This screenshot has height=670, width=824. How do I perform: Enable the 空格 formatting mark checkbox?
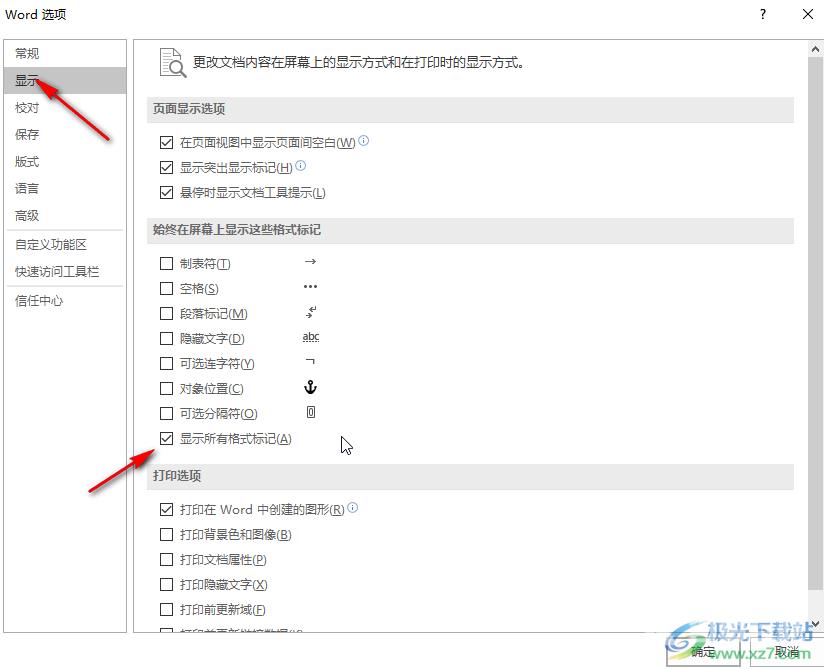pyautogui.click(x=166, y=288)
